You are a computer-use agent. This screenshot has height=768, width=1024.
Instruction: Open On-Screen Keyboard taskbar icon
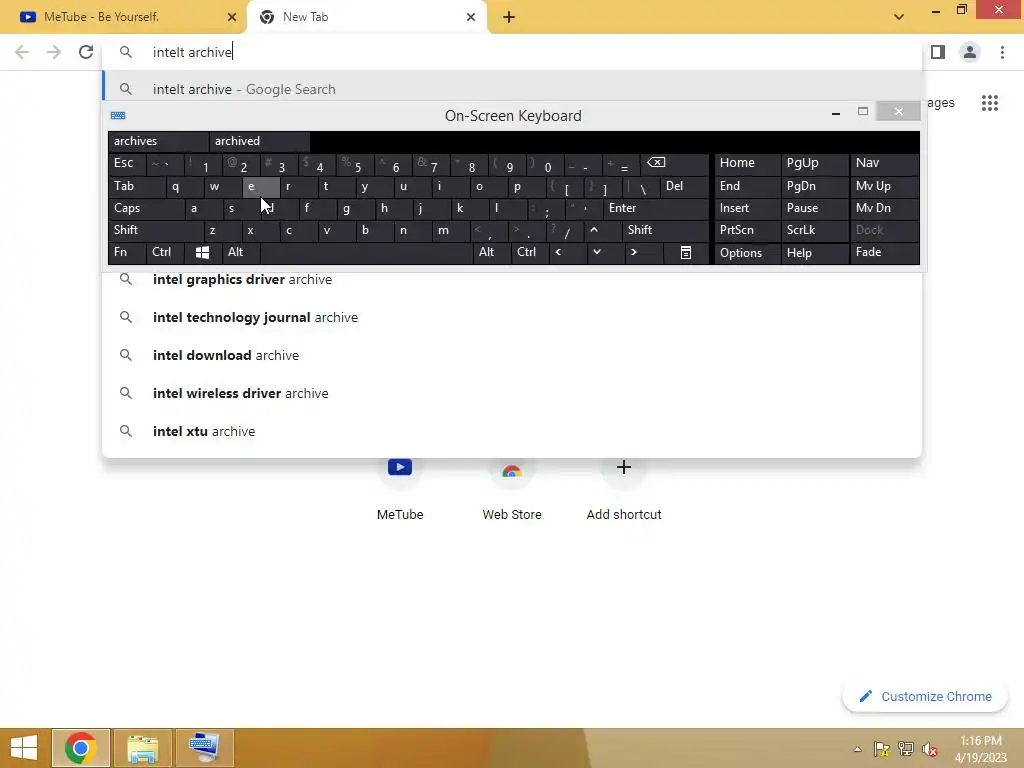pos(204,748)
